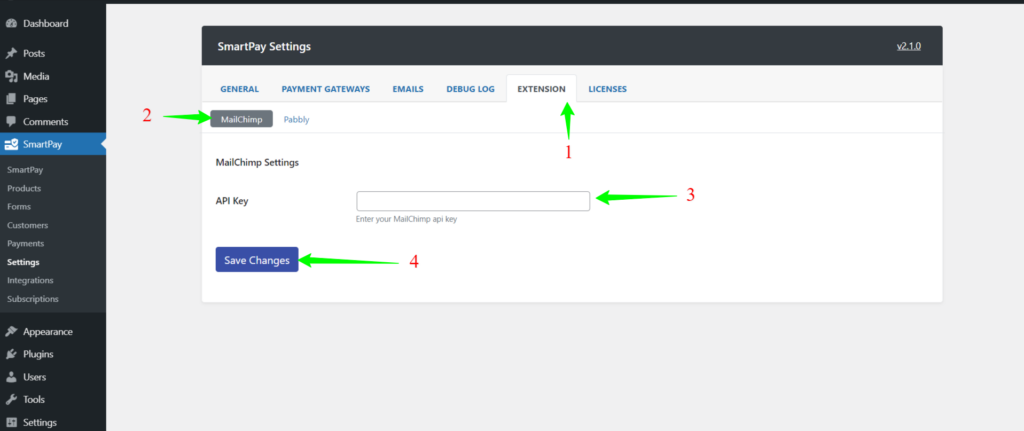This screenshot has height=431, width=1024.
Task: Click the Appearance brush icon
Action: point(10,332)
